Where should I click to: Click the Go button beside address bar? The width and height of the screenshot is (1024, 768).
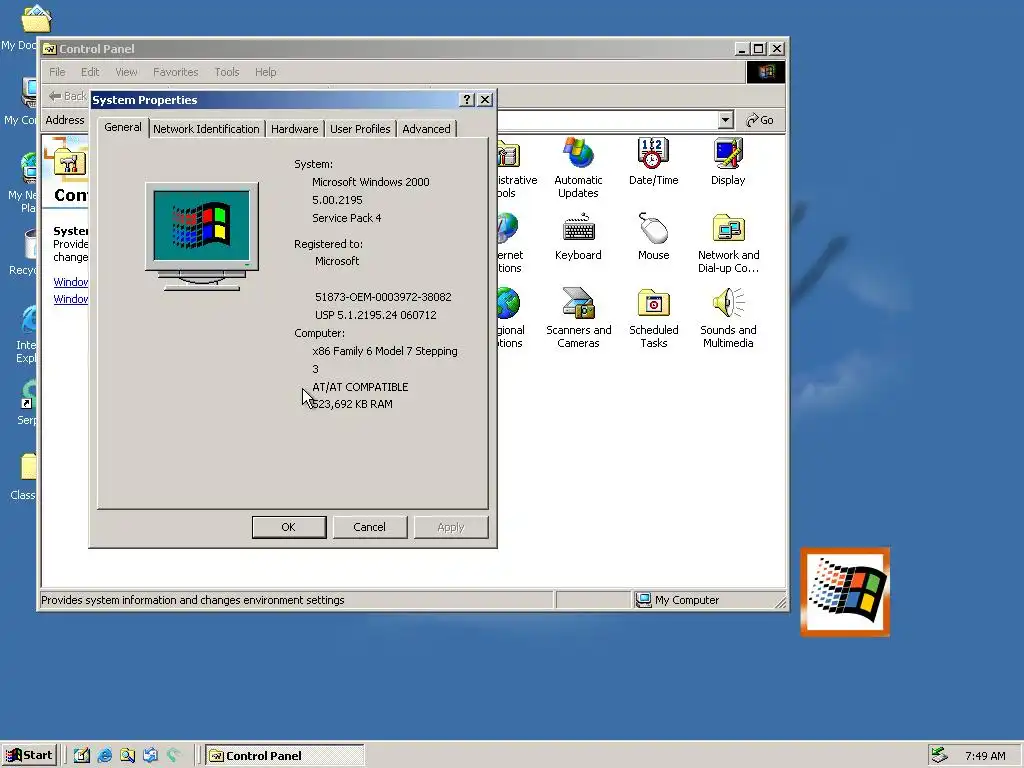tap(760, 120)
